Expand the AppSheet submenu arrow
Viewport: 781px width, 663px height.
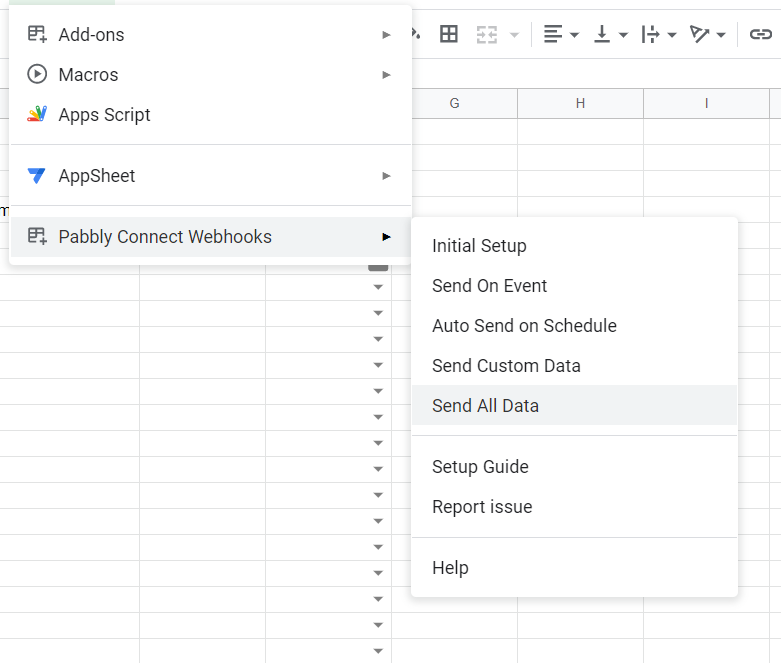coord(386,176)
